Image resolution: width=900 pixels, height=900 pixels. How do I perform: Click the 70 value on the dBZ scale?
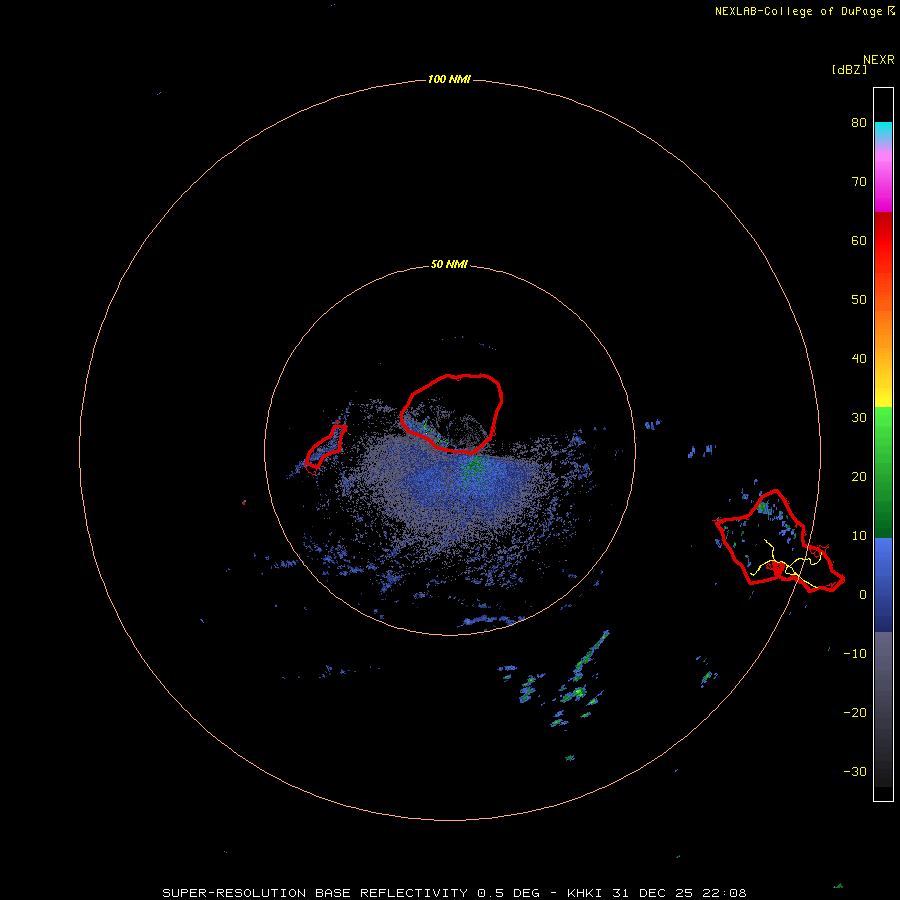[859, 182]
